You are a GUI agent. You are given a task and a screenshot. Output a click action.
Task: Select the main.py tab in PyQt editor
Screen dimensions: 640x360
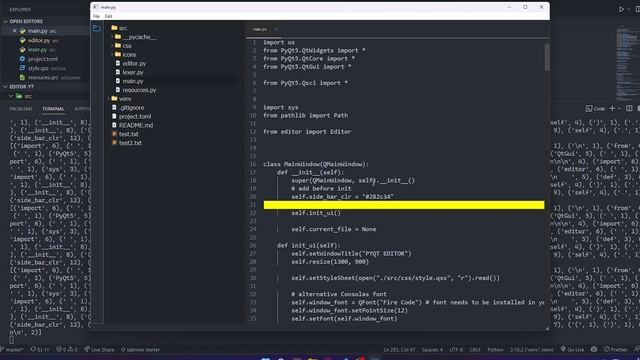point(260,29)
